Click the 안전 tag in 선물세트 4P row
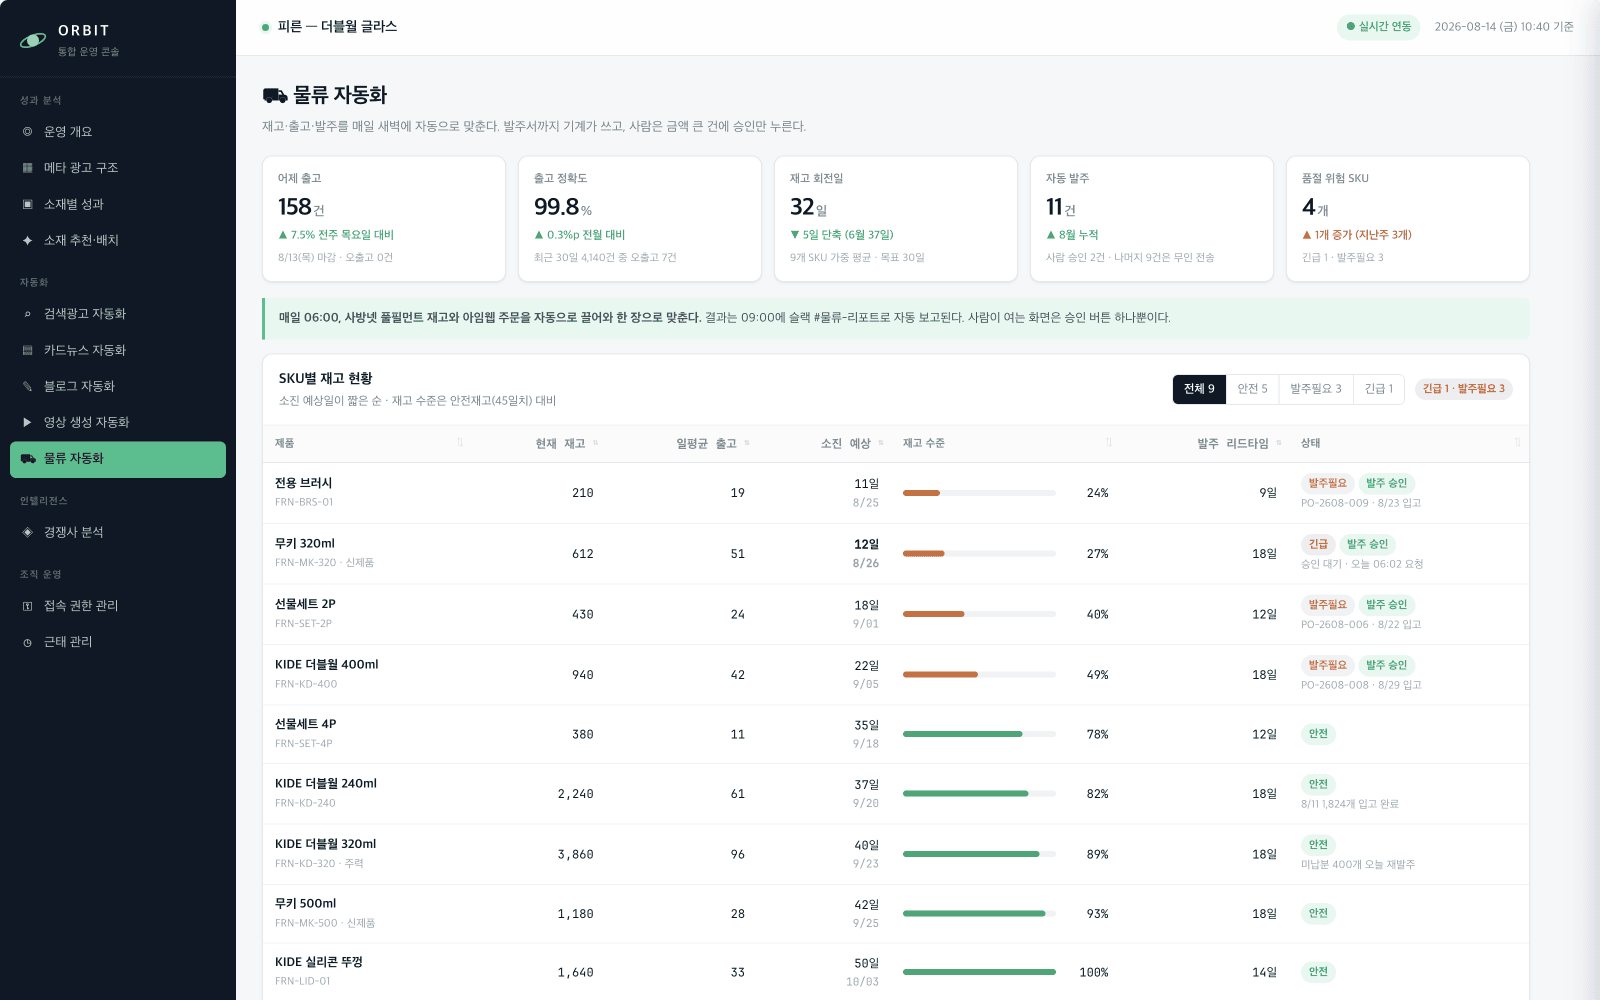The image size is (1600, 1000). 1318,734
